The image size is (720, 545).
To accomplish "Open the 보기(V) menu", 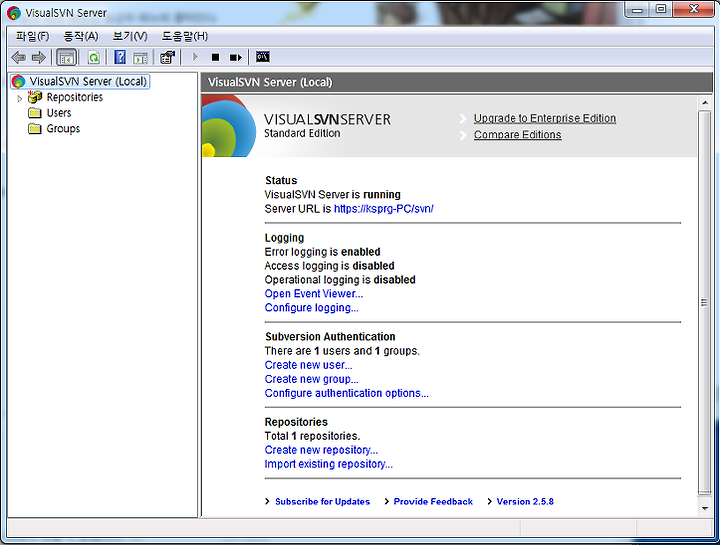I will [130, 36].
